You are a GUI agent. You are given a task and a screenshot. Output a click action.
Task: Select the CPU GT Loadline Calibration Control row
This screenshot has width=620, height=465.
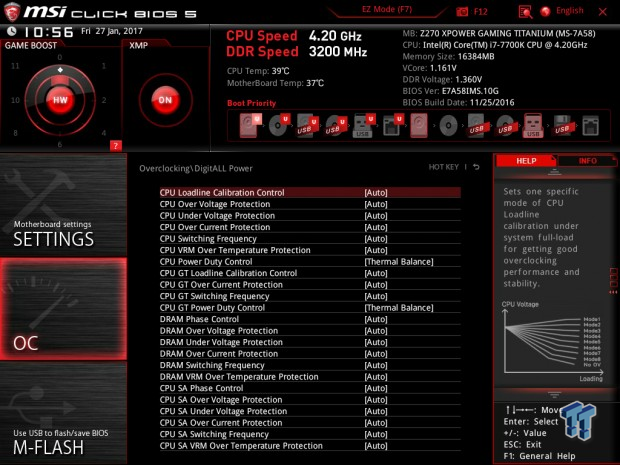[310, 273]
